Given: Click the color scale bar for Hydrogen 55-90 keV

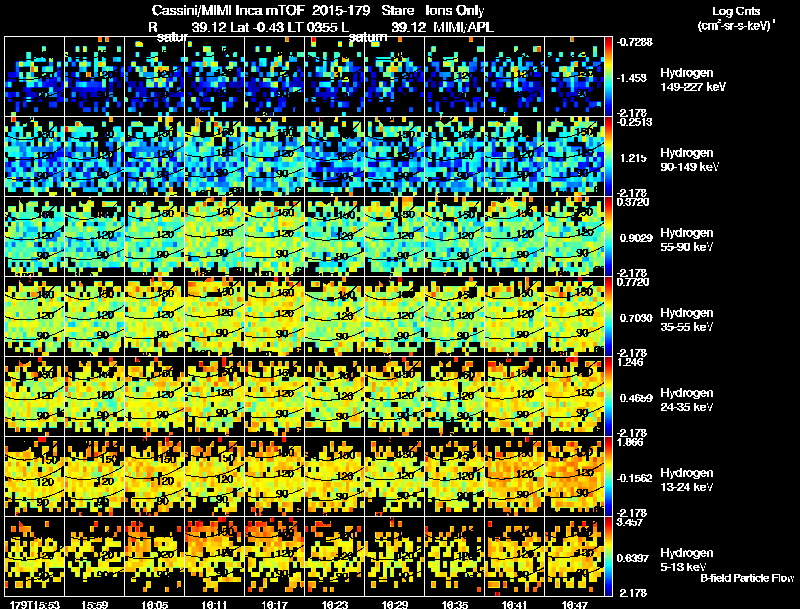Looking at the screenshot, I should coord(608,237).
